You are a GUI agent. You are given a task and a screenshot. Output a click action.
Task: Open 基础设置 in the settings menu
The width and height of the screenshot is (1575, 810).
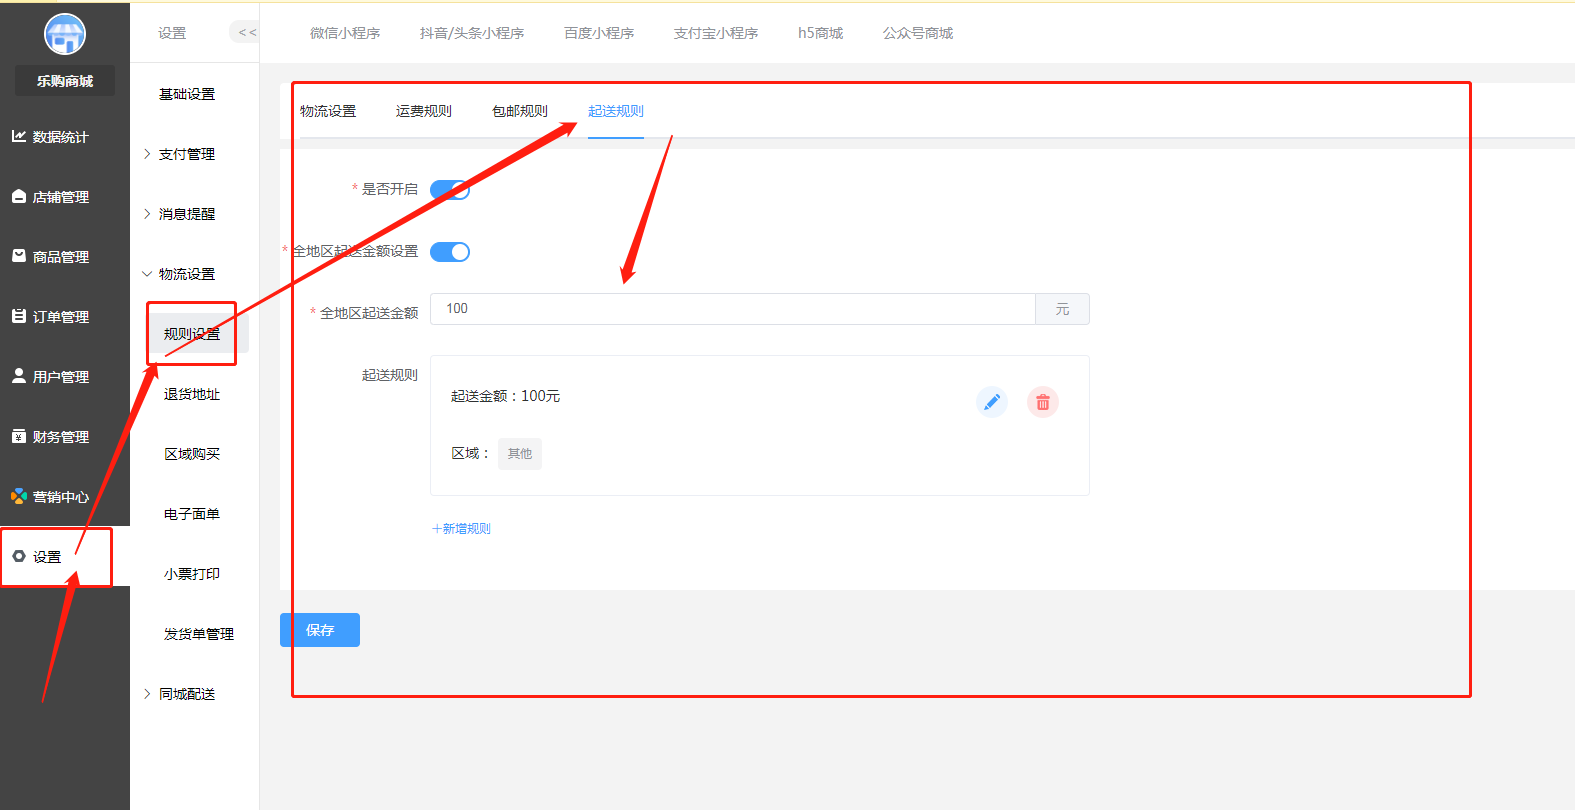[x=187, y=94]
